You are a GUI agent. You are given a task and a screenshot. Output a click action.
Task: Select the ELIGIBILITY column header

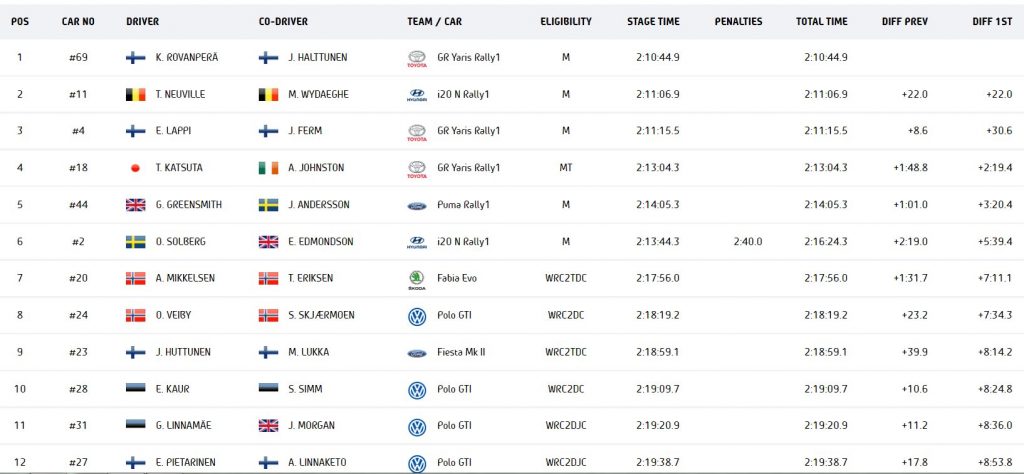(566, 22)
